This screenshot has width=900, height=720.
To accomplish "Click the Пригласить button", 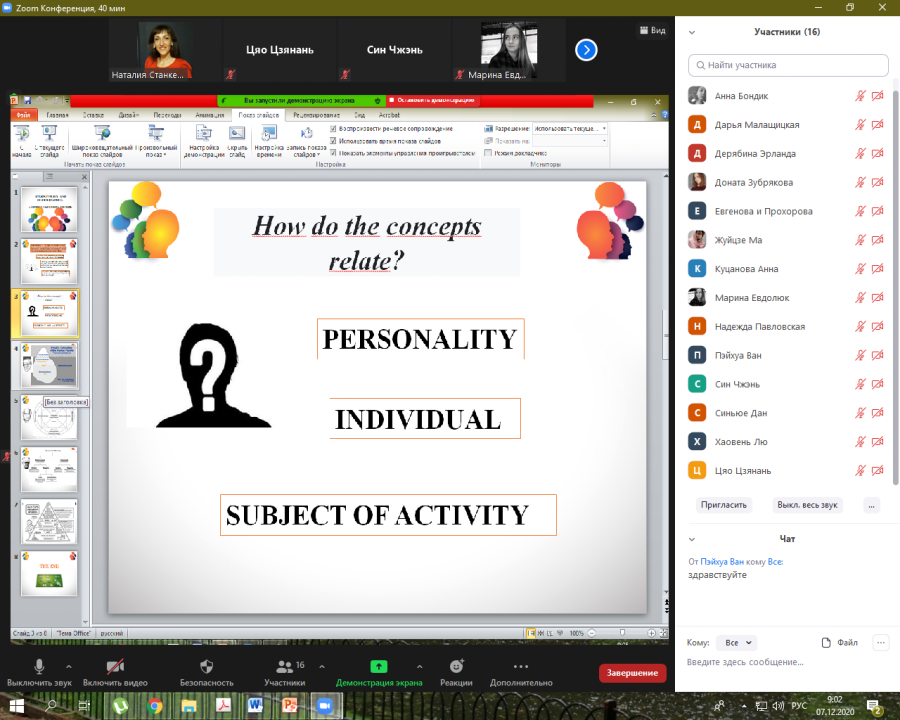I will [724, 505].
